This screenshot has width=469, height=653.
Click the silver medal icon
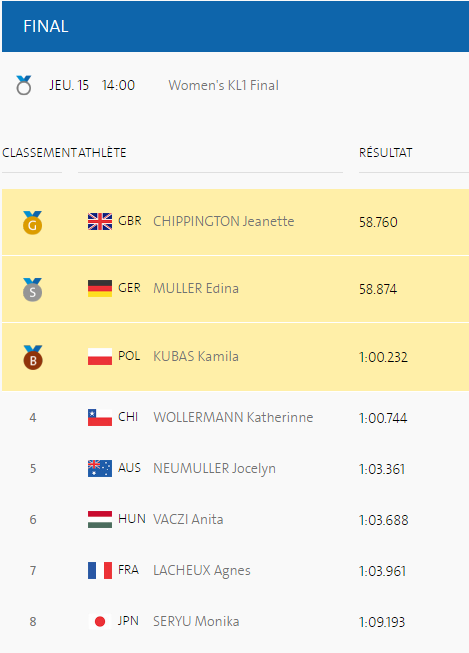tap(32, 290)
